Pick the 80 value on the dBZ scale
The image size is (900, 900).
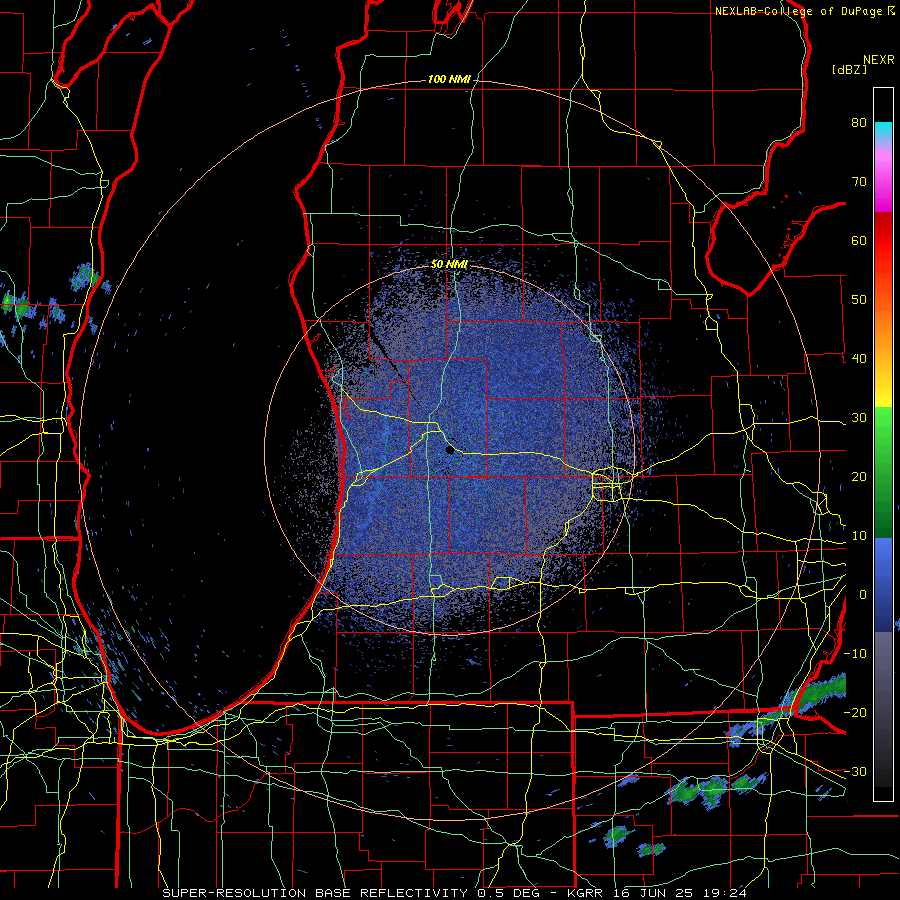pyautogui.click(x=859, y=123)
